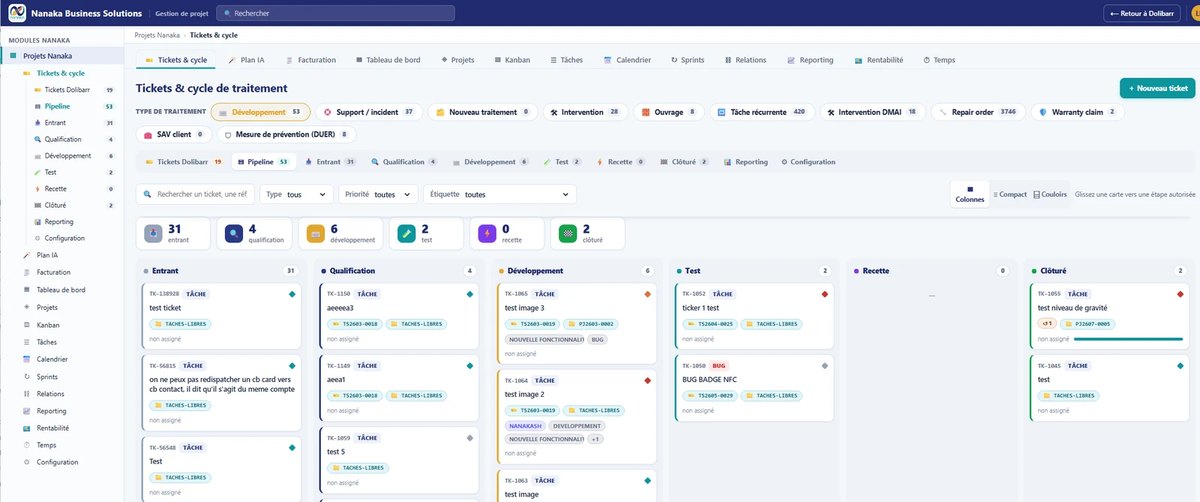
Task: Click the Tâche récurrente icon
Action: point(722,112)
